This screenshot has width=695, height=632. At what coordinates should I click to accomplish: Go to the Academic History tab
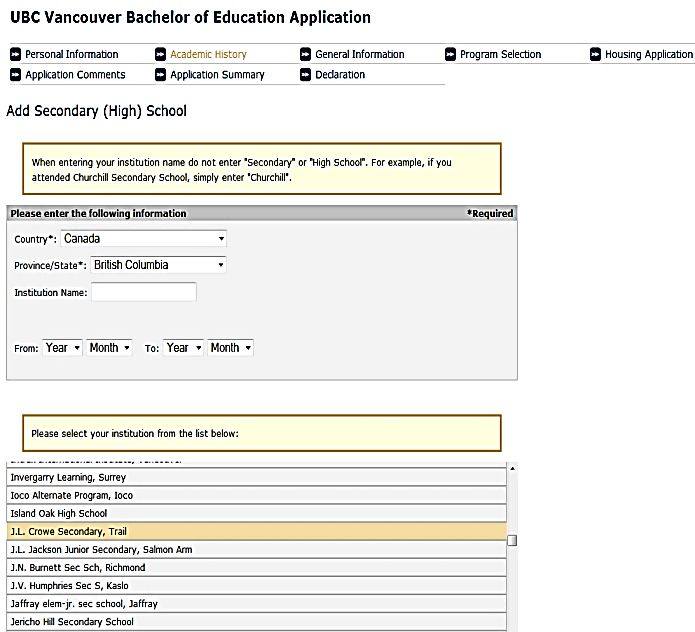(208, 54)
